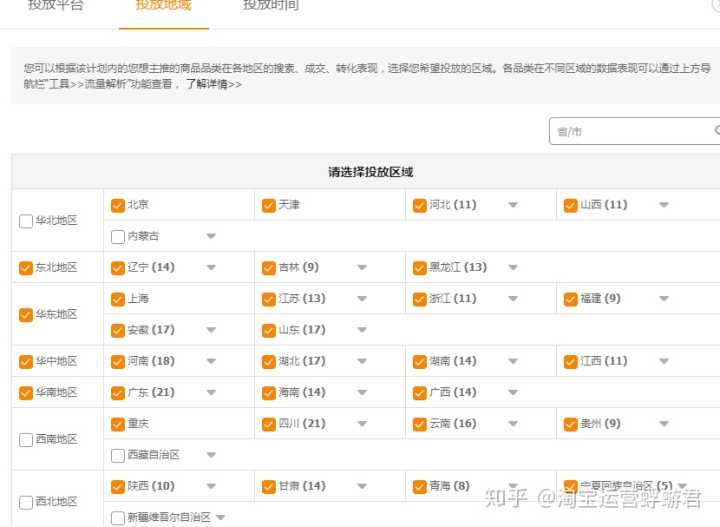Select the 投放地域 tab
The image size is (720, 527).
pyautogui.click(x=163, y=6)
